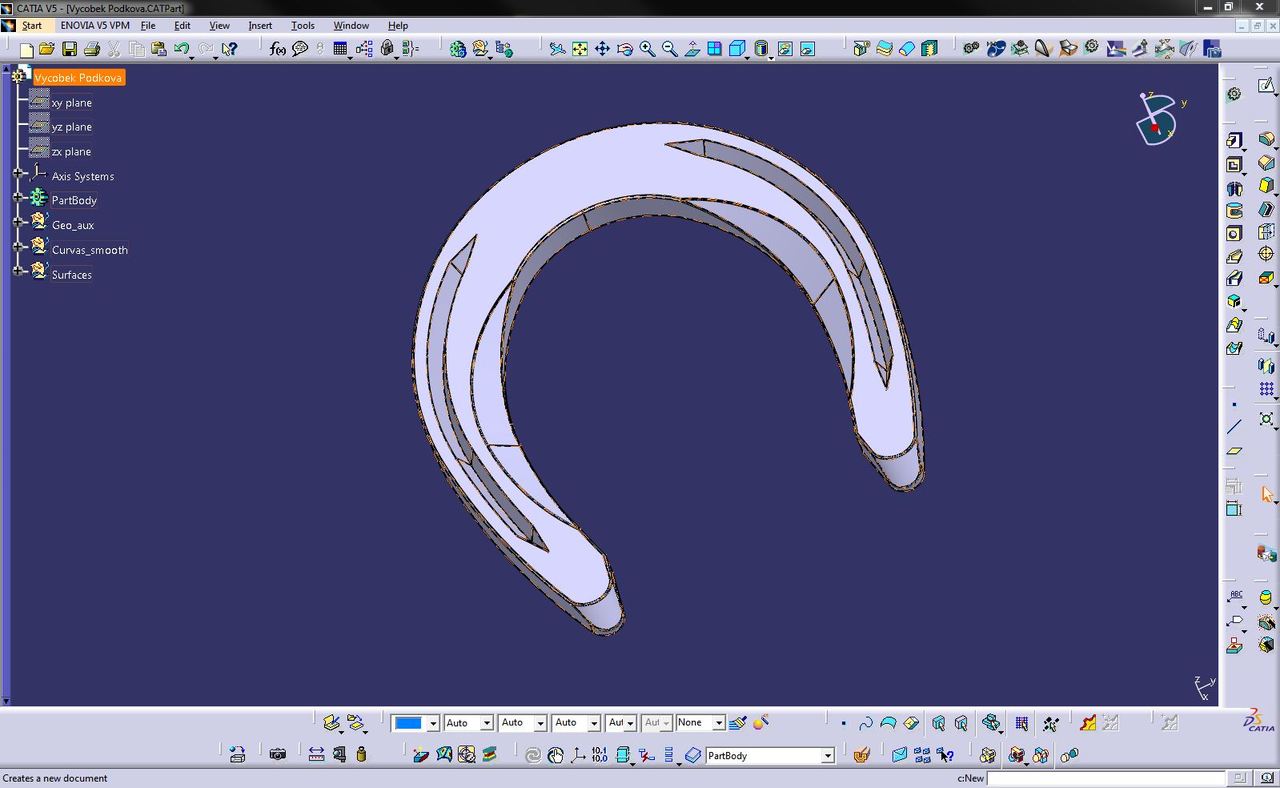The image size is (1280, 788).
Task: Open the Design Table tool
Action: tap(341, 49)
